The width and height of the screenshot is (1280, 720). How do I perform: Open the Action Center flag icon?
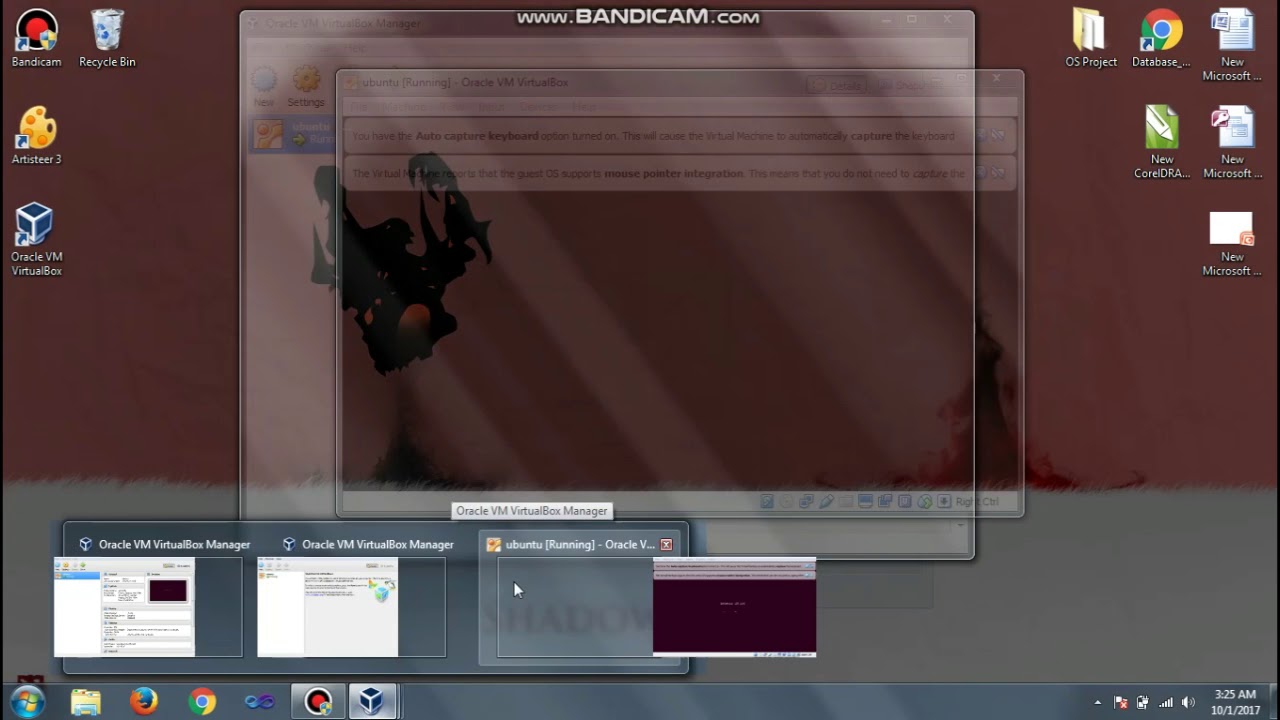click(1121, 702)
